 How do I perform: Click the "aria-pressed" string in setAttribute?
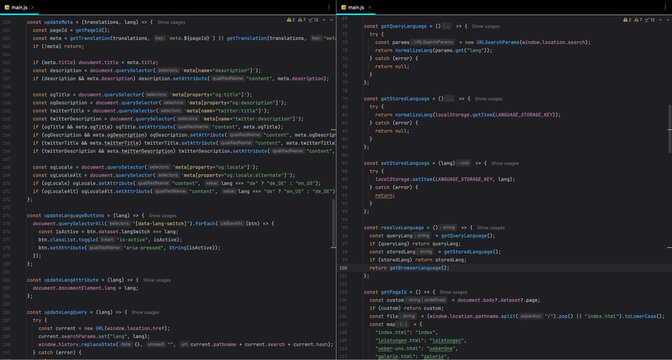tap(144, 248)
